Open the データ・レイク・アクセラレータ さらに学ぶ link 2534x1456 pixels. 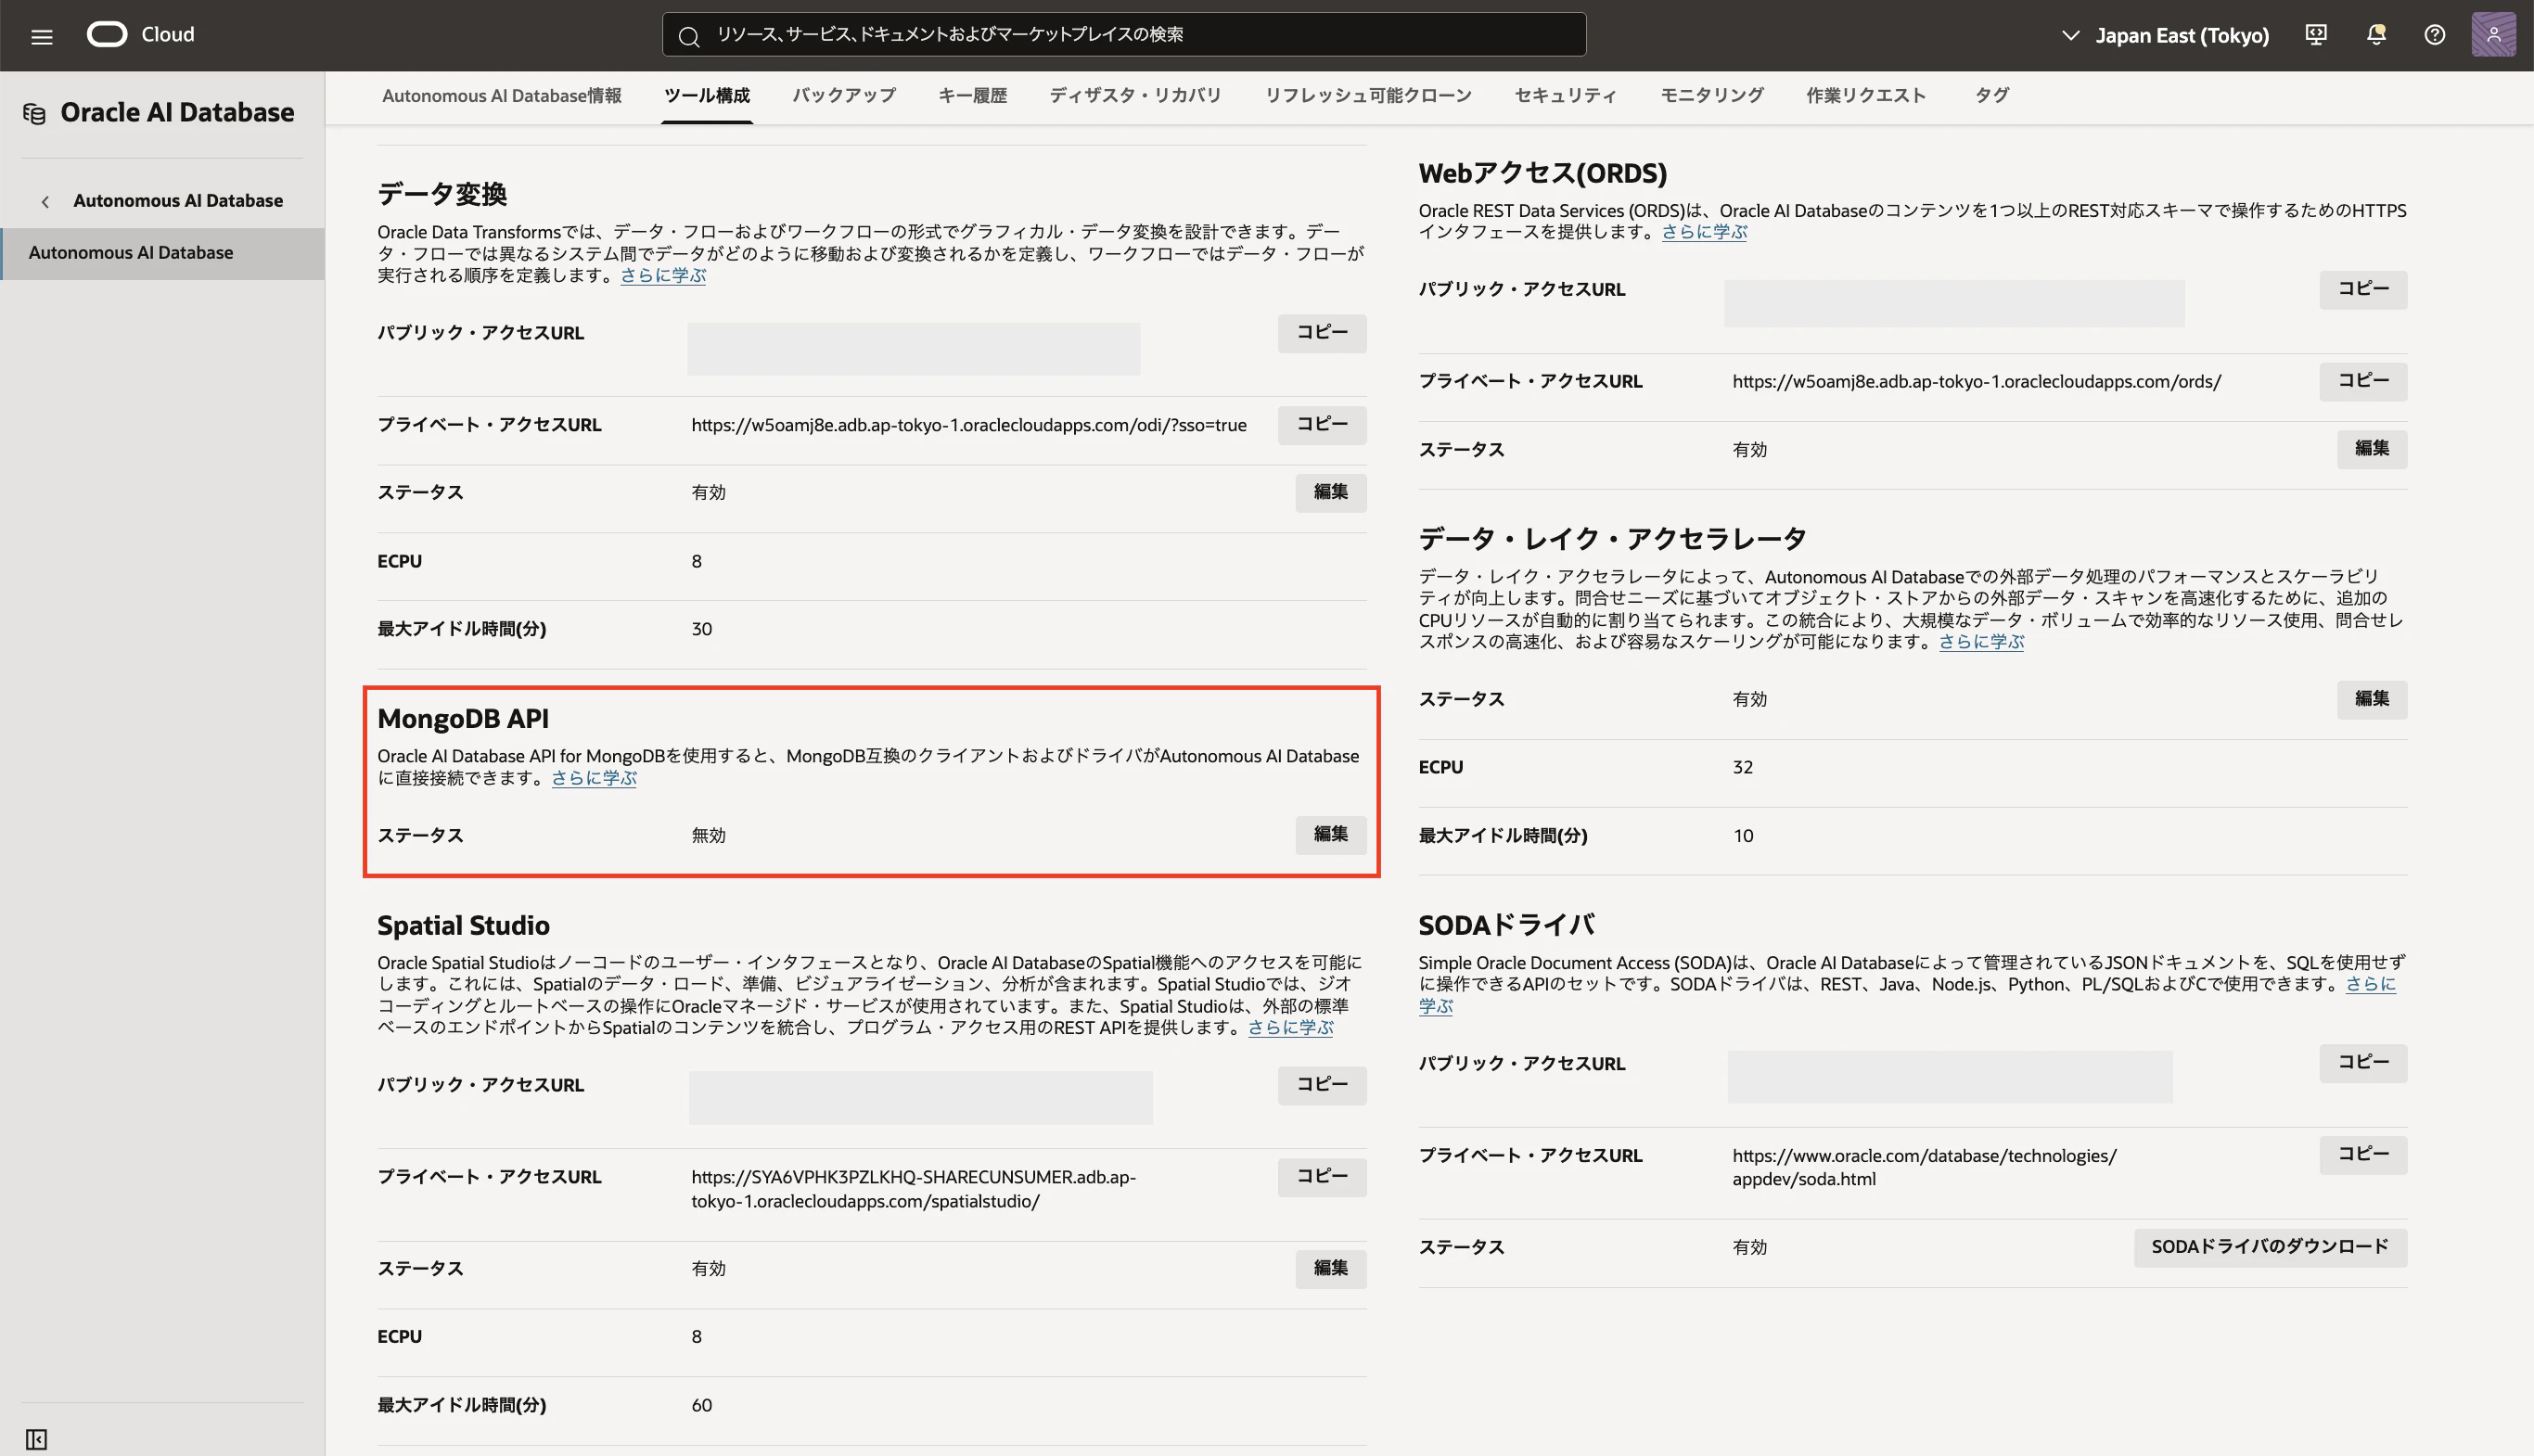click(1981, 642)
